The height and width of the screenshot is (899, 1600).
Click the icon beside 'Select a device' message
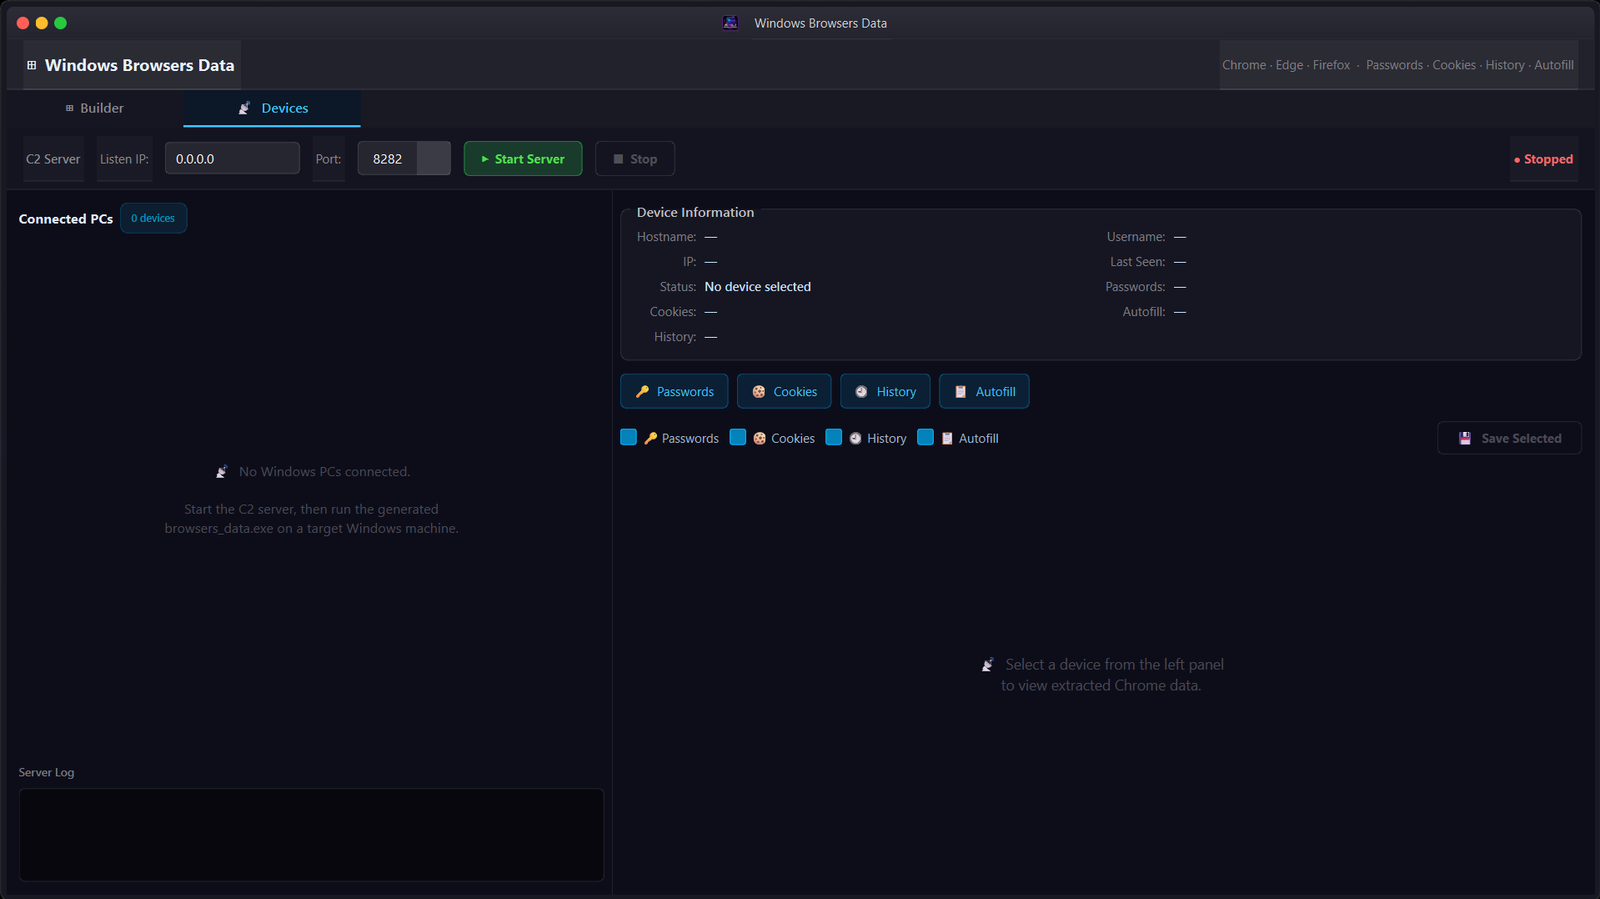988,665
